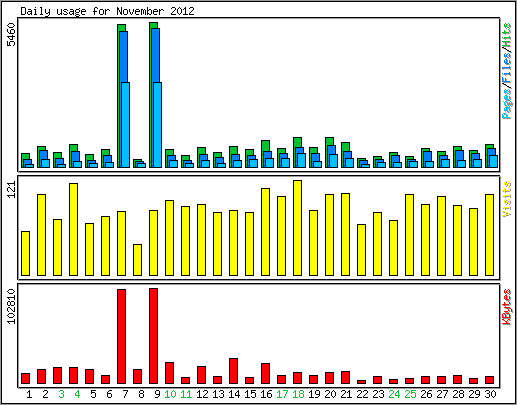Click the day 10 green weekend label

point(170,394)
